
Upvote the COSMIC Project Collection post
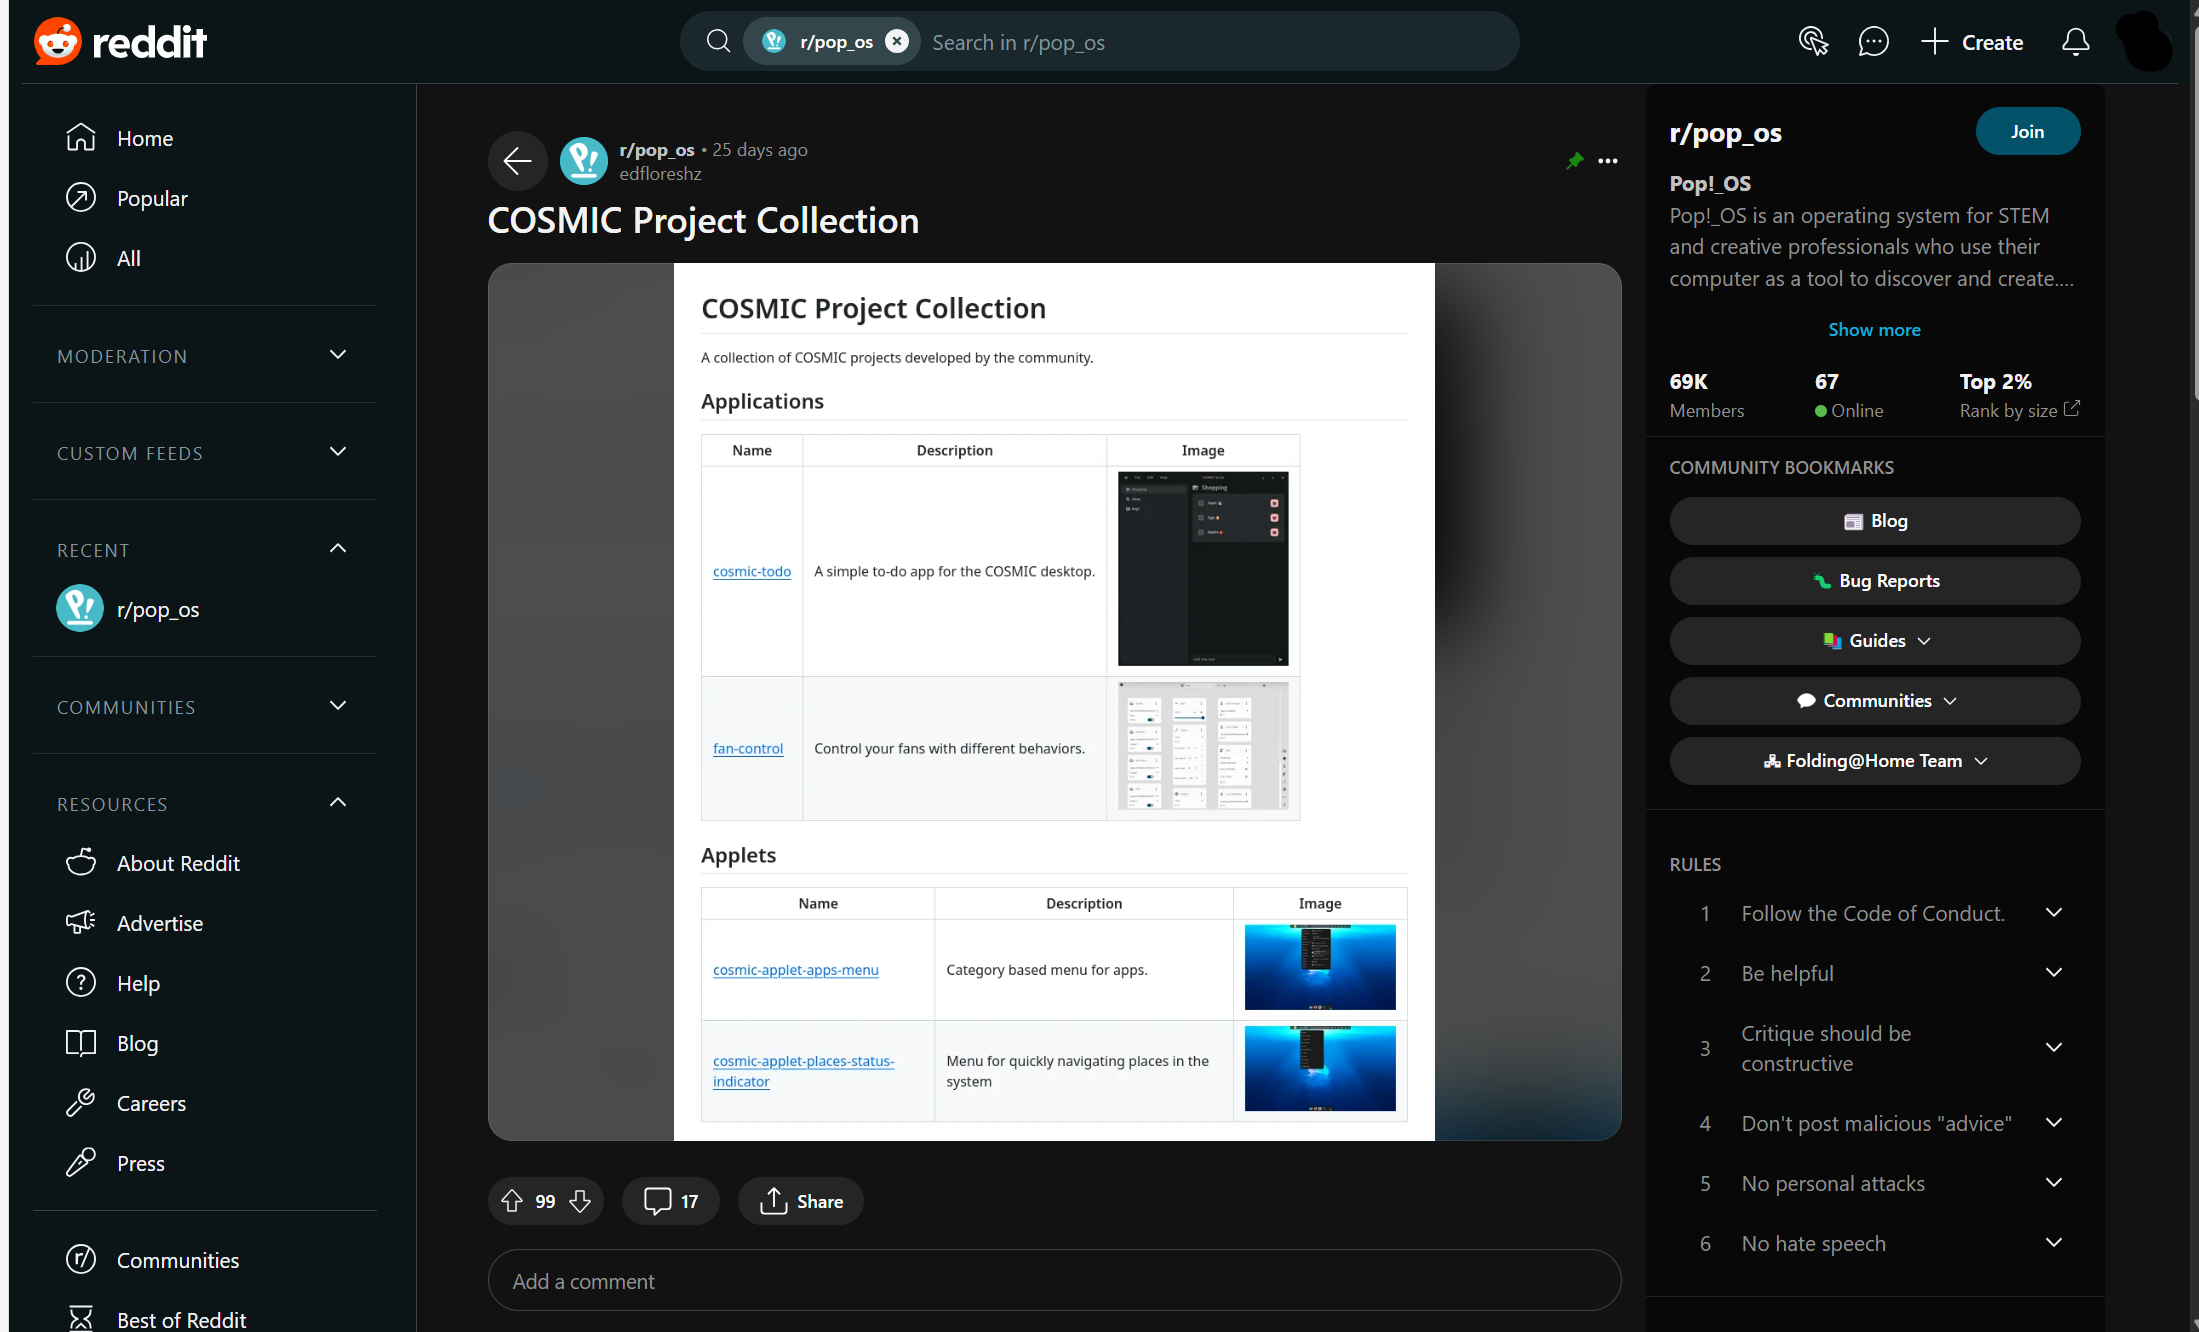click(x=512, y=1201)
